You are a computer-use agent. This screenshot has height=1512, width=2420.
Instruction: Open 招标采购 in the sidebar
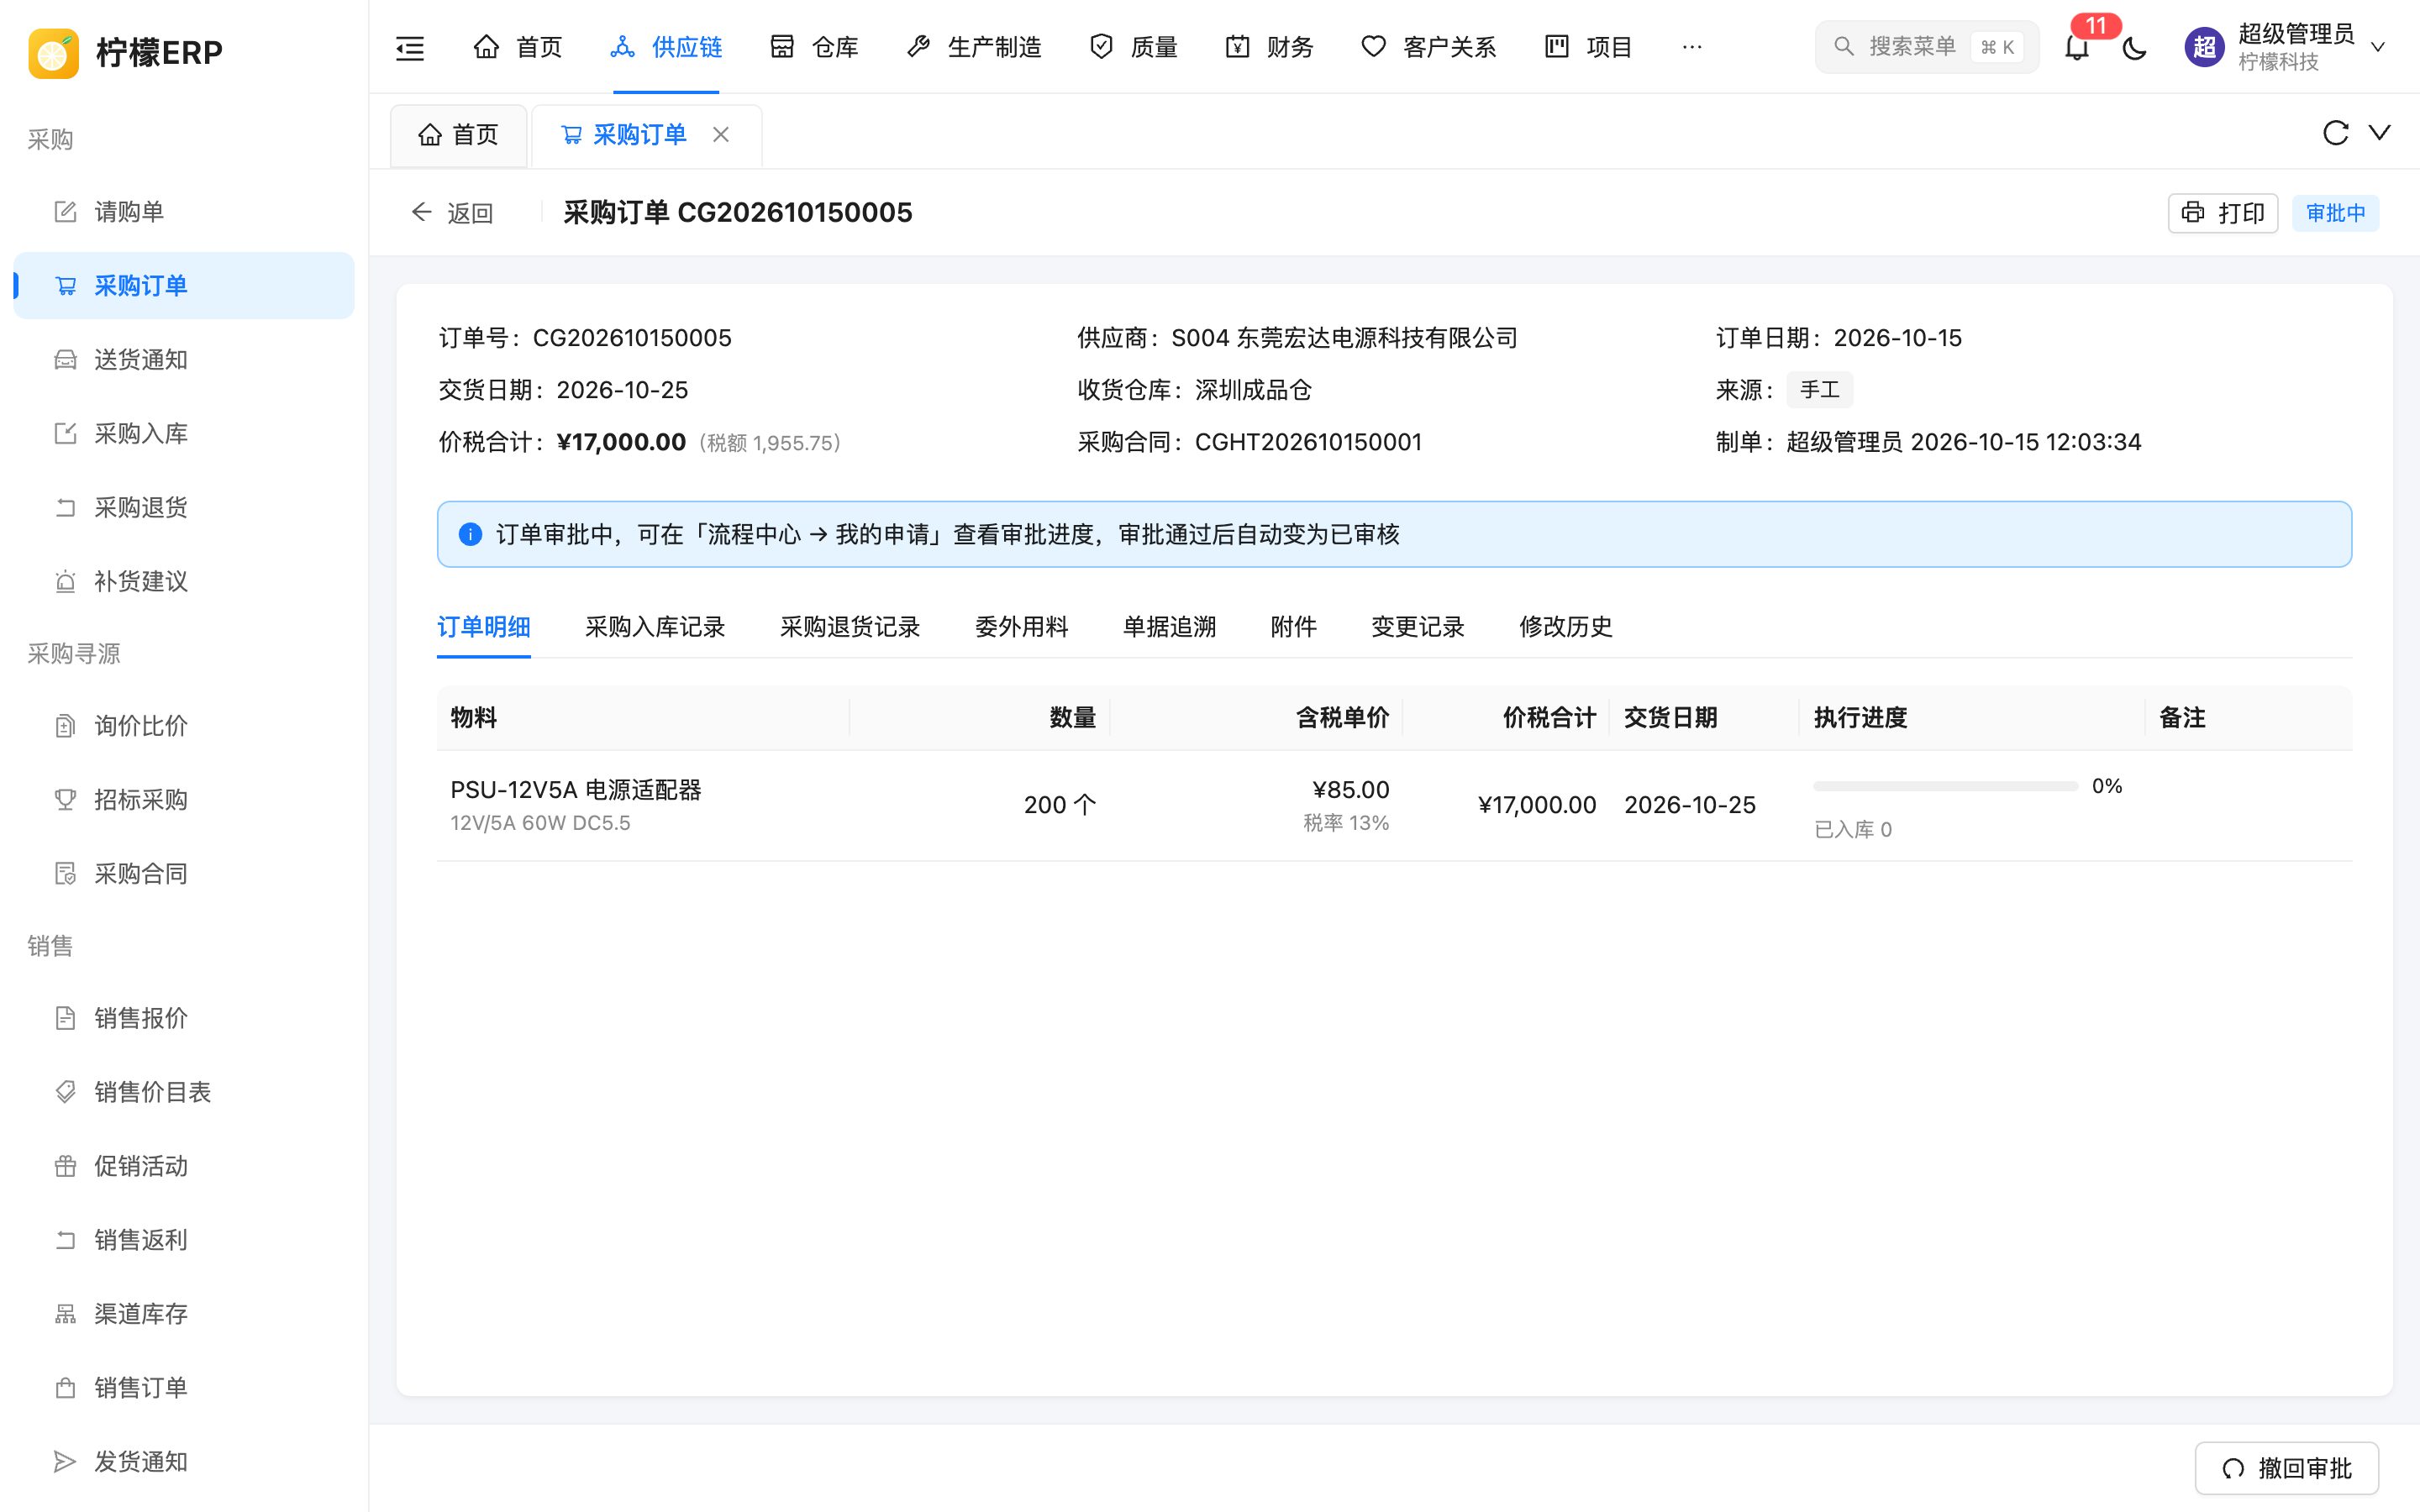pos(184,800)
